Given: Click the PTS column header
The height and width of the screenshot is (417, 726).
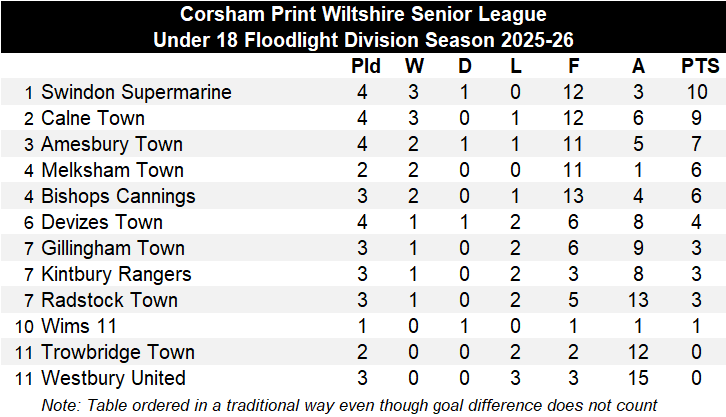Looking at the screenshot, I should (x=700, y=66).
